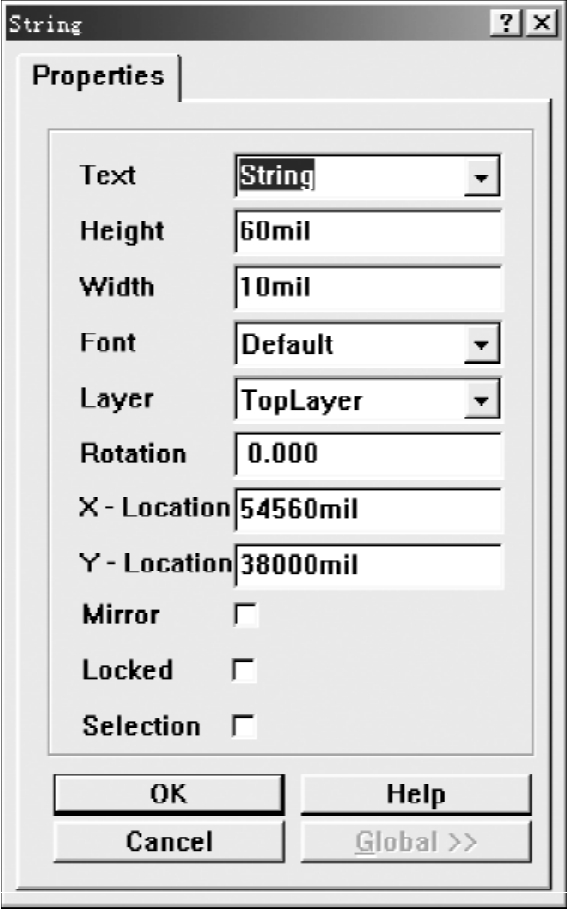The image size is (567, 909).
Task: Click the Y - Location input field
Action: [368, 565]
